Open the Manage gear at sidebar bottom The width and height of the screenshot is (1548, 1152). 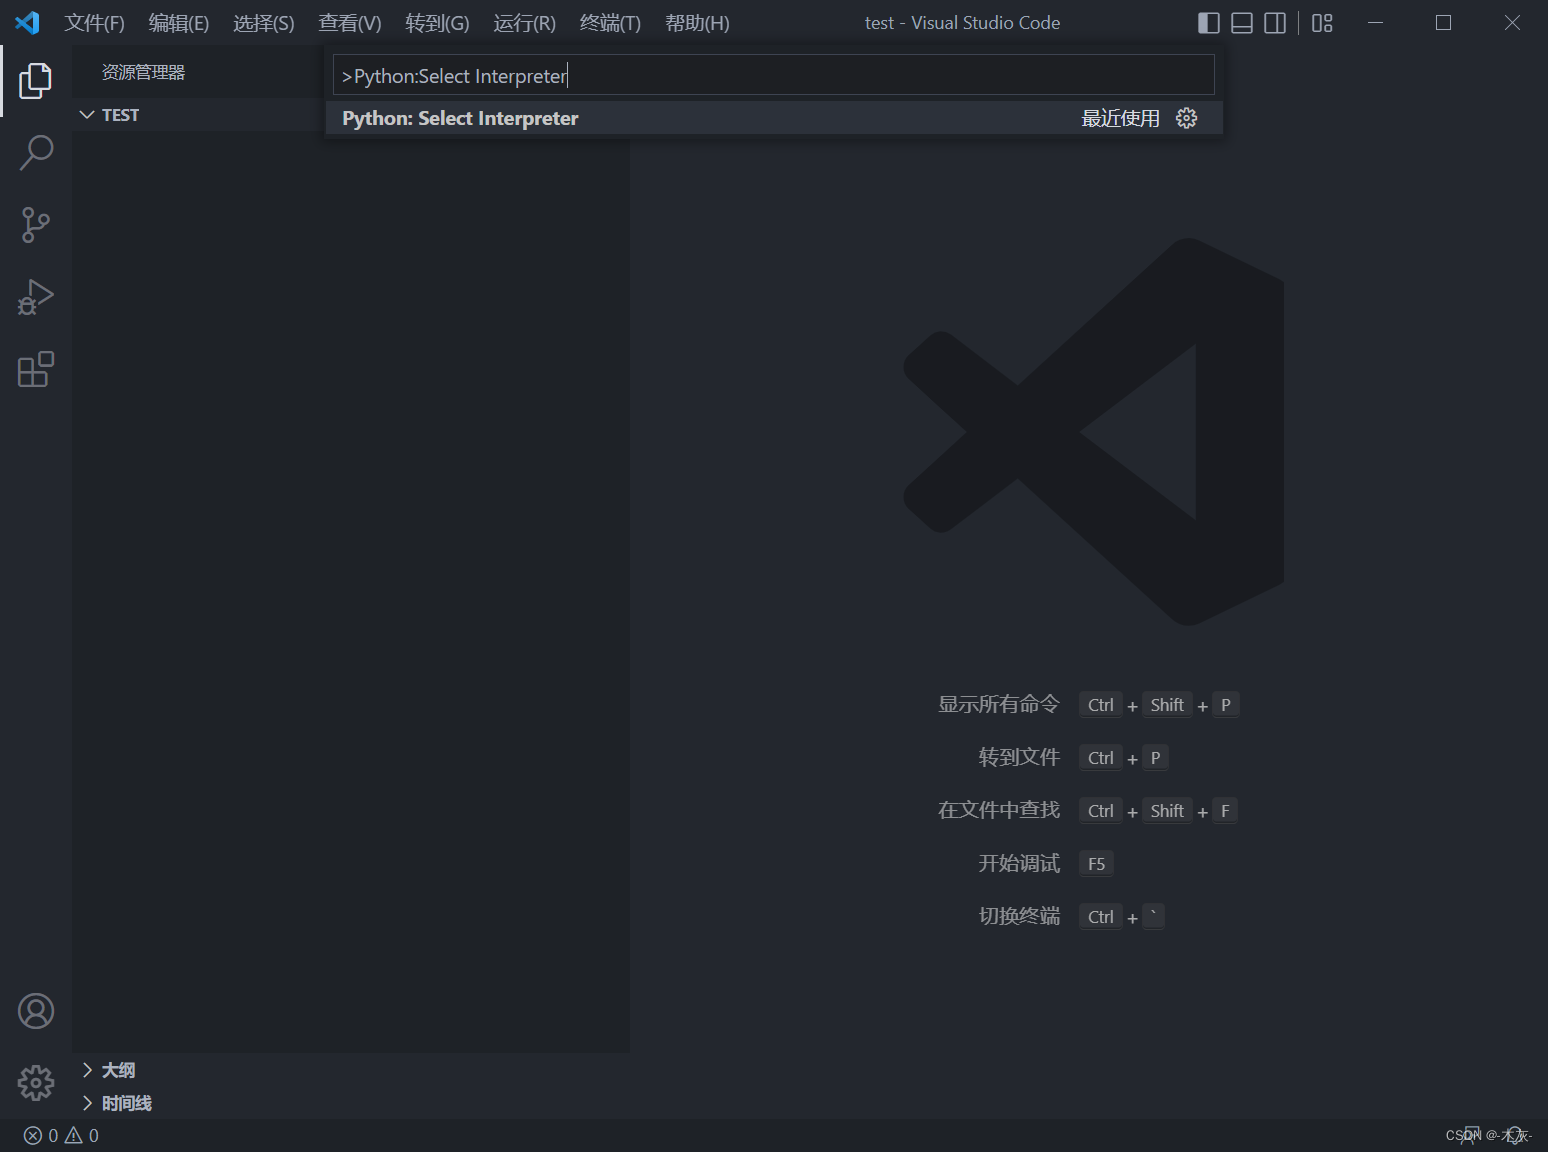(36, 1083)
